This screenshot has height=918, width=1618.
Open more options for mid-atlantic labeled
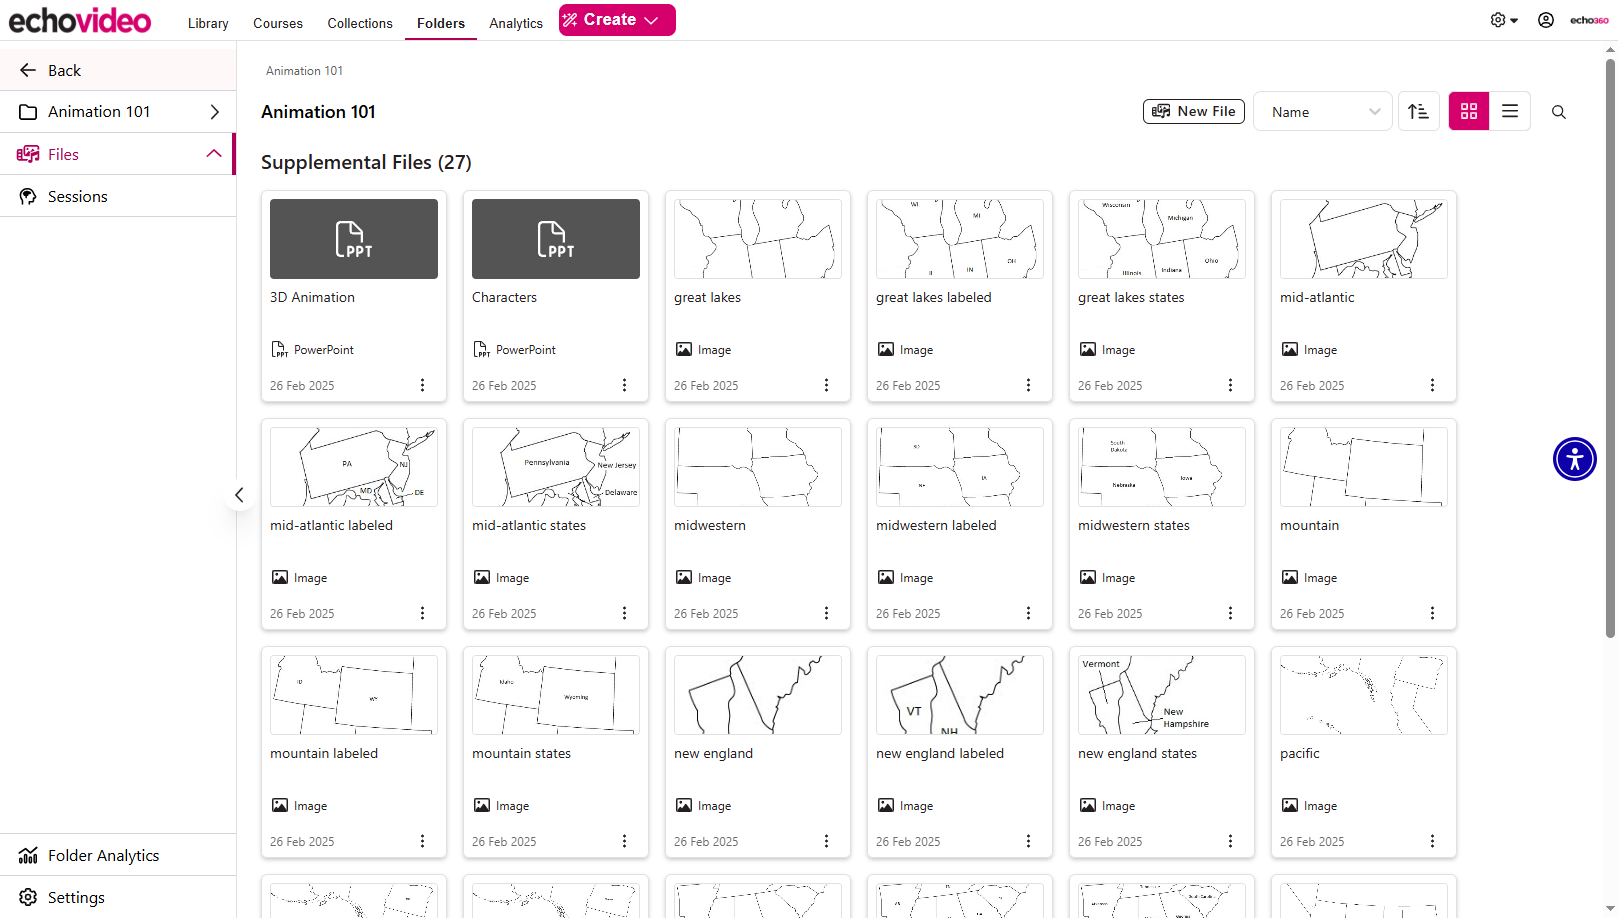point(422,613)
